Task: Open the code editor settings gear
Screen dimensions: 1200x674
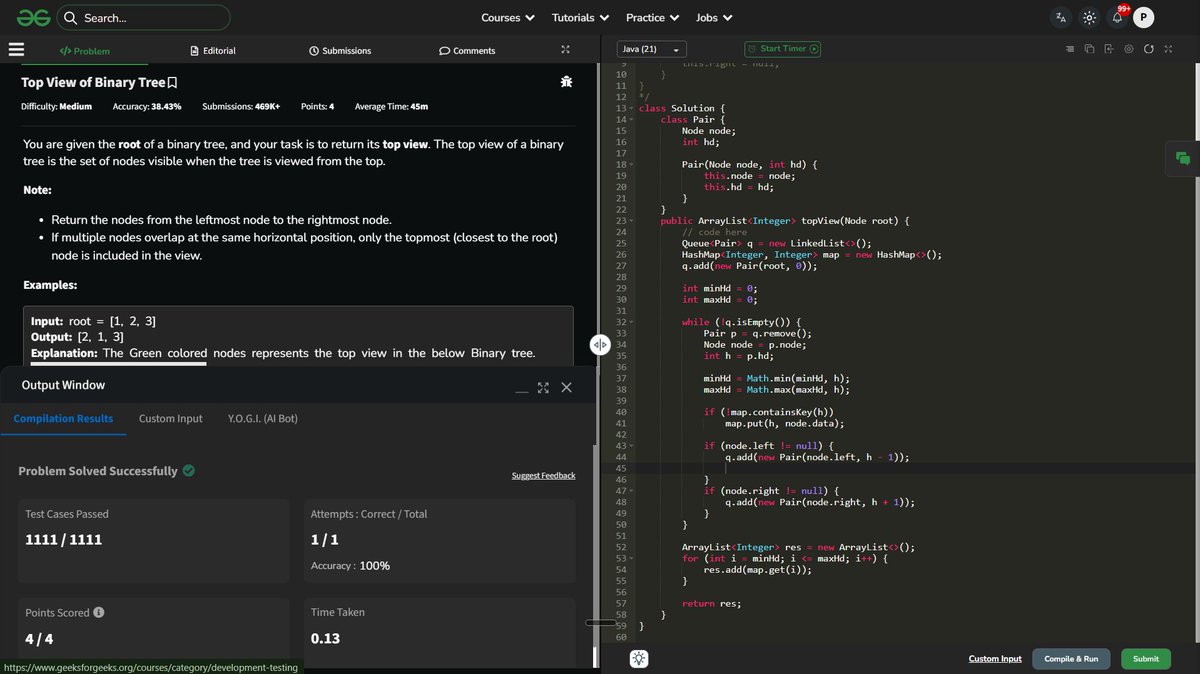Action: click(x=1129, y=49)
